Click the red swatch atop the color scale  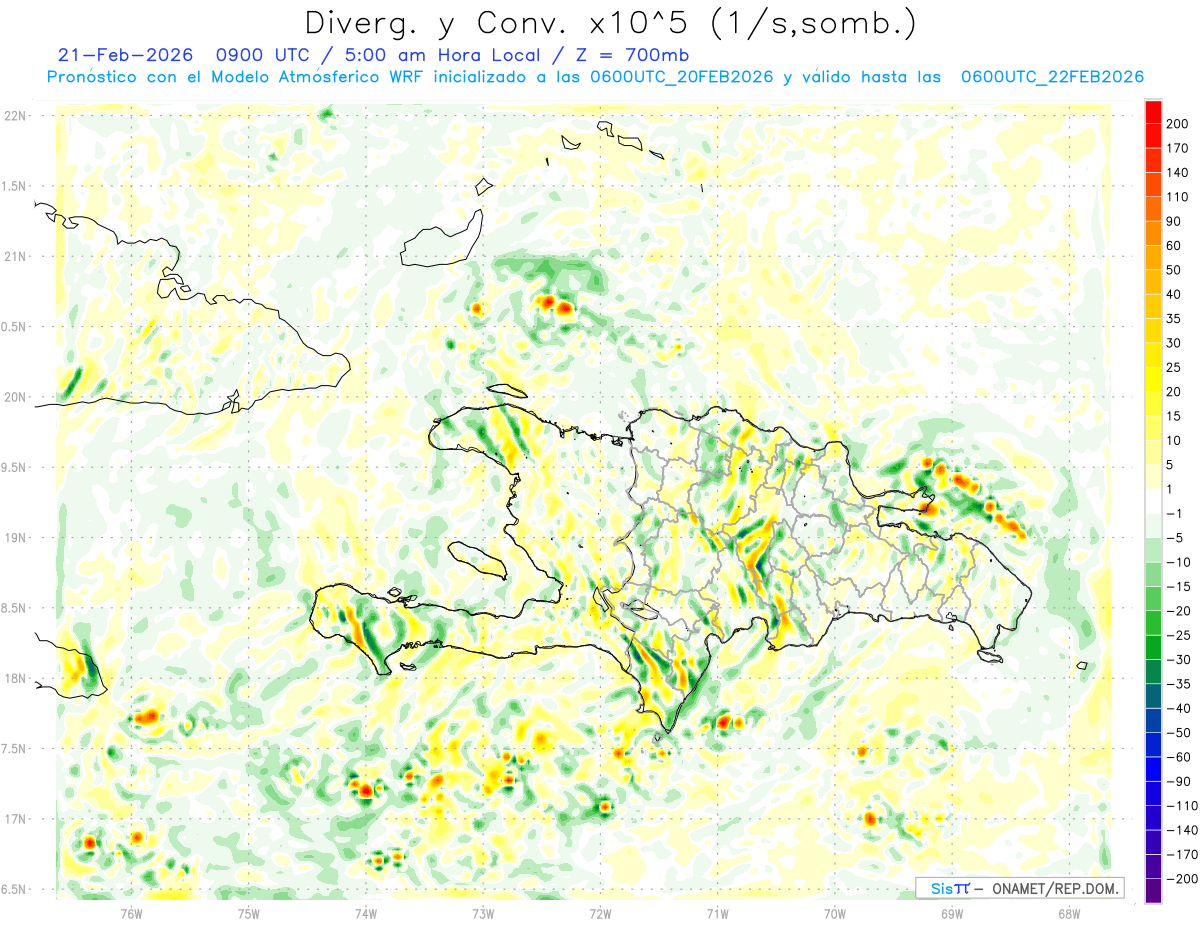click(x=1153, y=111)
